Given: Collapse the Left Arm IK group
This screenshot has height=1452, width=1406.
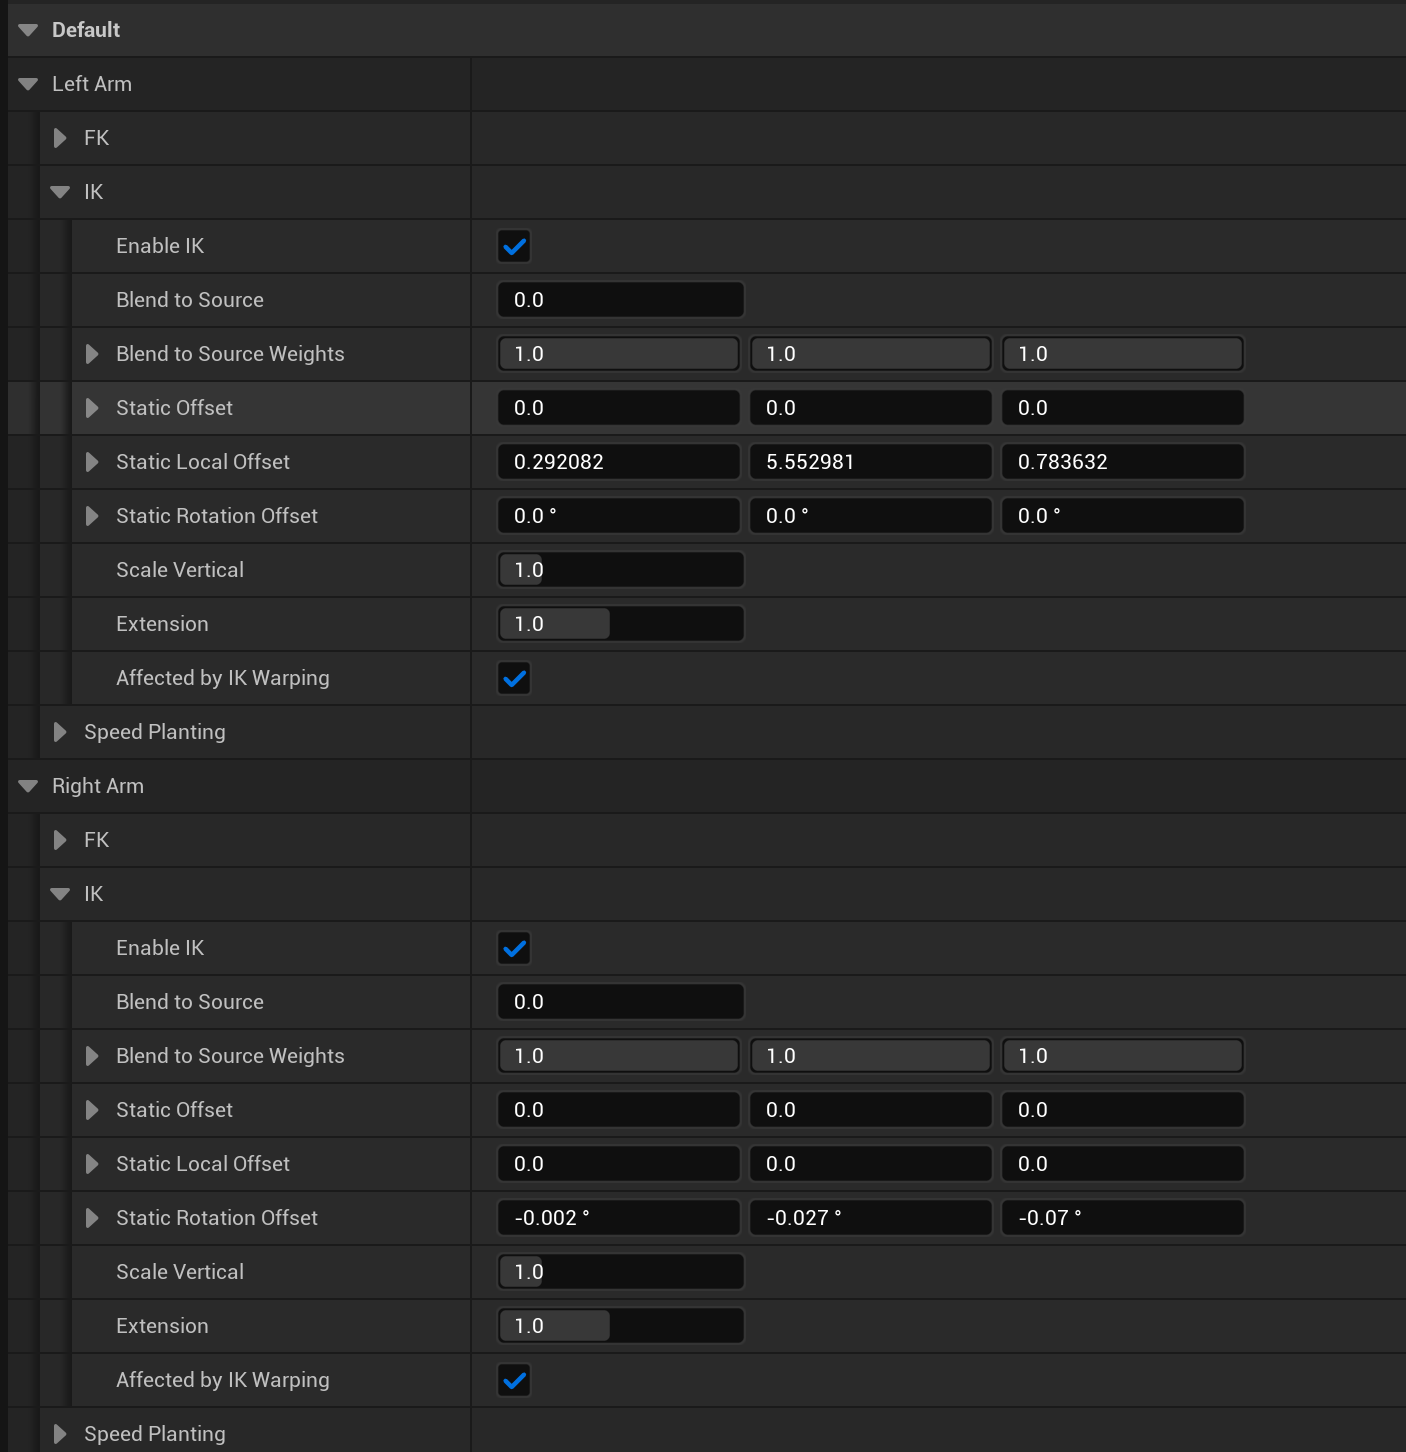Looking at the screenshot, I should pyautogui.click(x=60, y=192).
